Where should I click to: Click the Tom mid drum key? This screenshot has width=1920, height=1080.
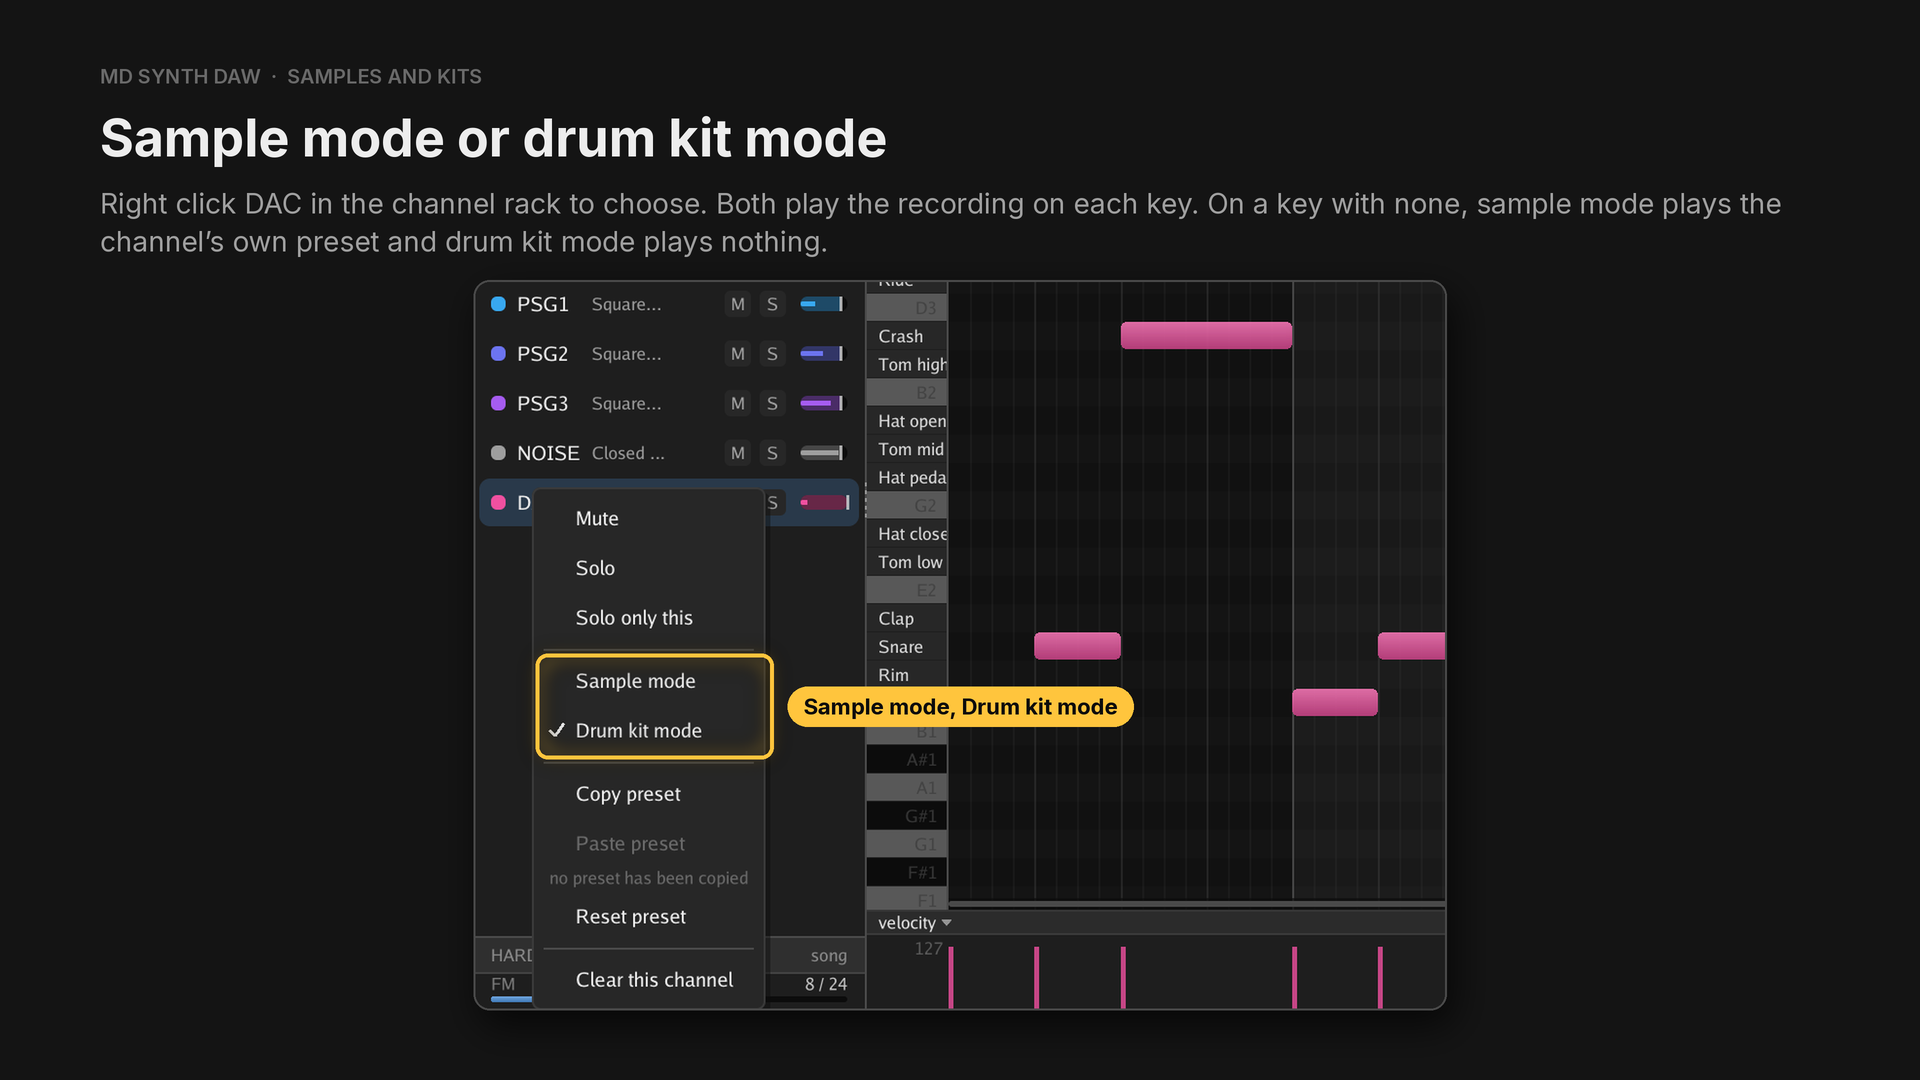coord(906,449)
